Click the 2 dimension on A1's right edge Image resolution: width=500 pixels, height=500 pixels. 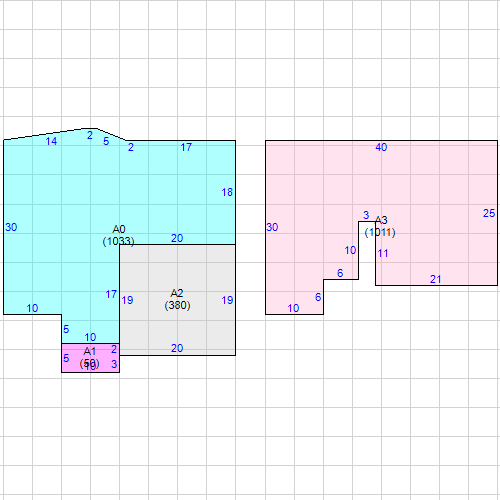pyautogui.click(x=114, y=349)
